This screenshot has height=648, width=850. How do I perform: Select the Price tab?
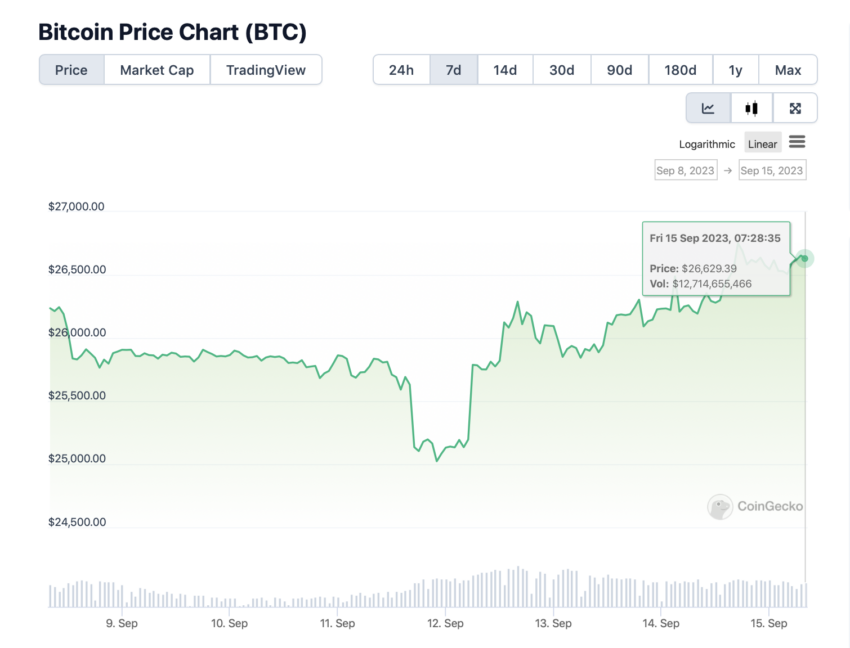click(72, 70)
